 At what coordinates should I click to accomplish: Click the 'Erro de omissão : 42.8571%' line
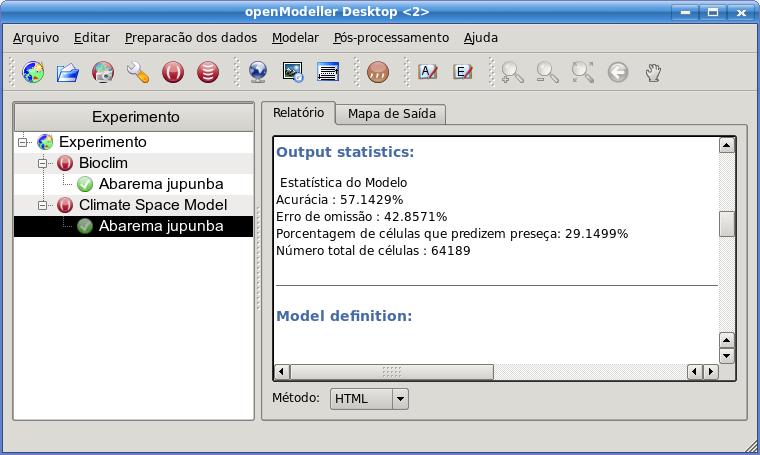361,217
